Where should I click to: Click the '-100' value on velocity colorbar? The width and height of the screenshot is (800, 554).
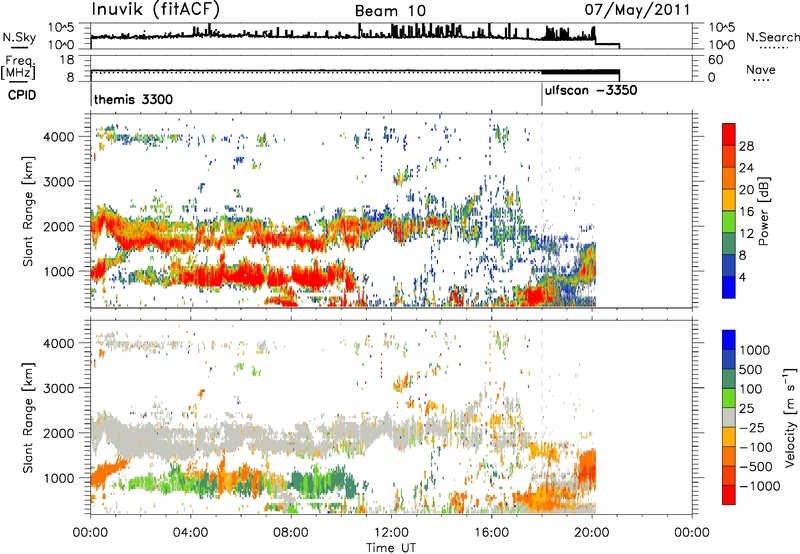click(x=757, y=447)
